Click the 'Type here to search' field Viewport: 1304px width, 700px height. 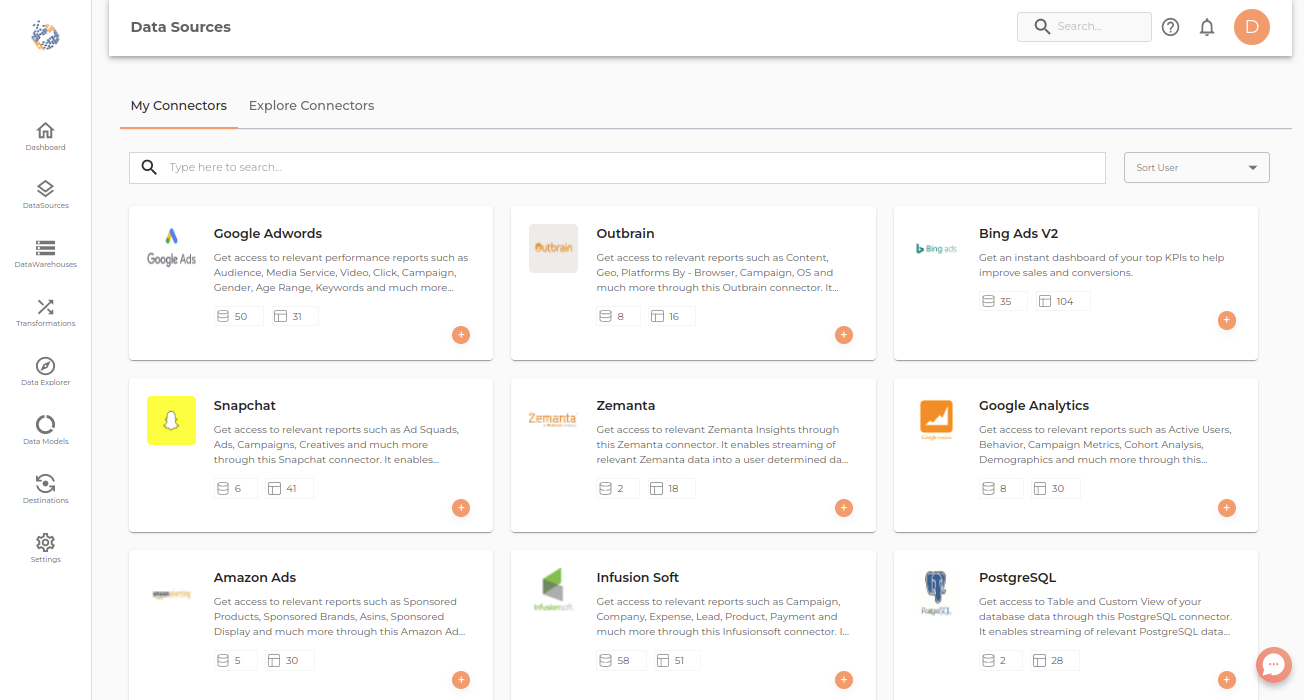pyautogui.click(x=617, y=168)
